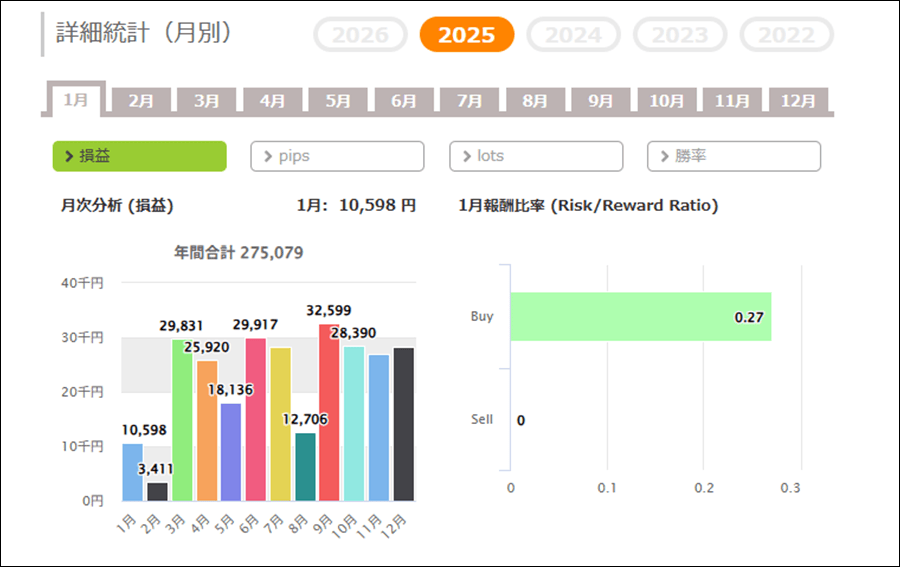Click the blue 1月 bar showing 10,598

132,472
